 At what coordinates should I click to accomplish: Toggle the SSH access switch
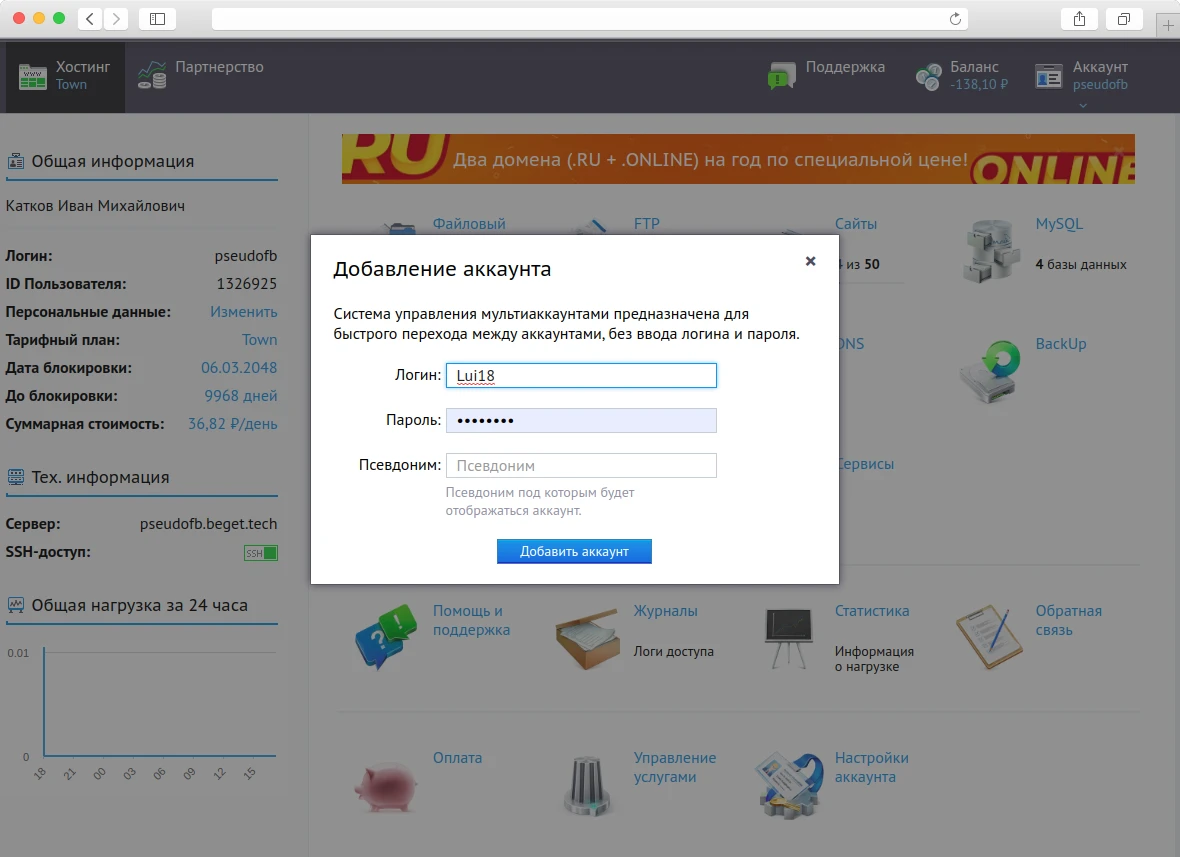point(261,553)
